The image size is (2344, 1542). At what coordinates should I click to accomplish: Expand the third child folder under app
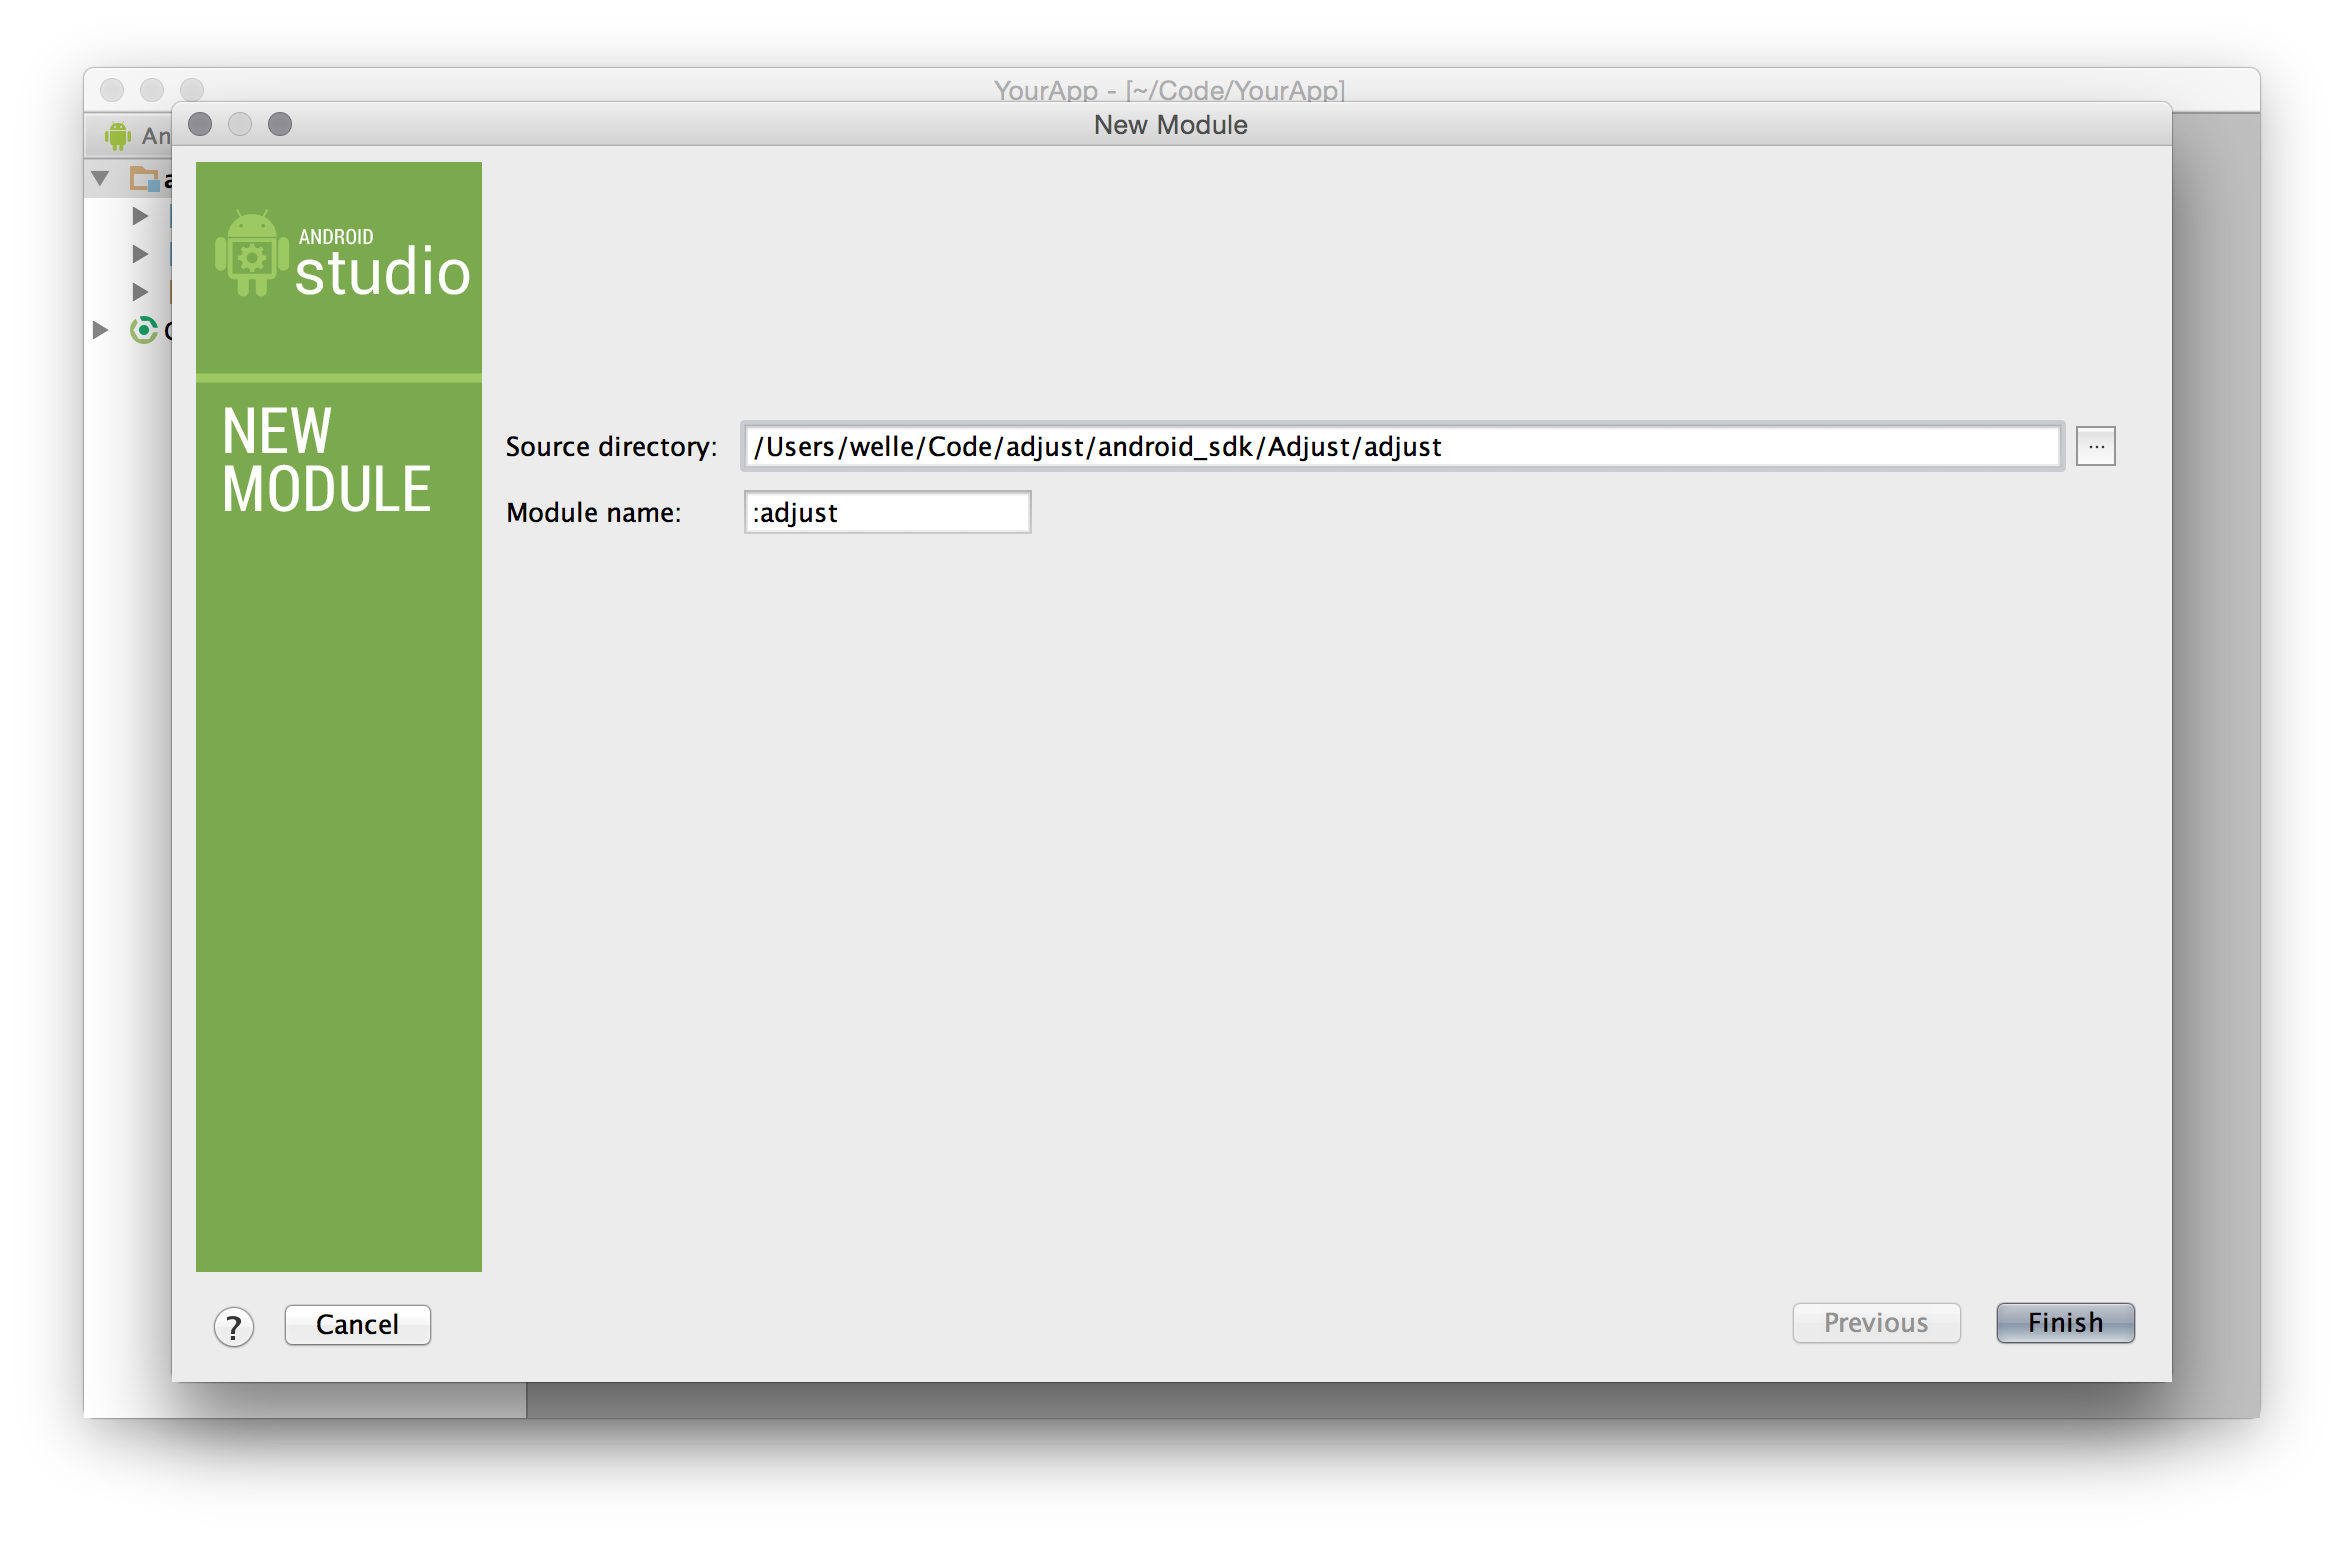coord(140,292)
